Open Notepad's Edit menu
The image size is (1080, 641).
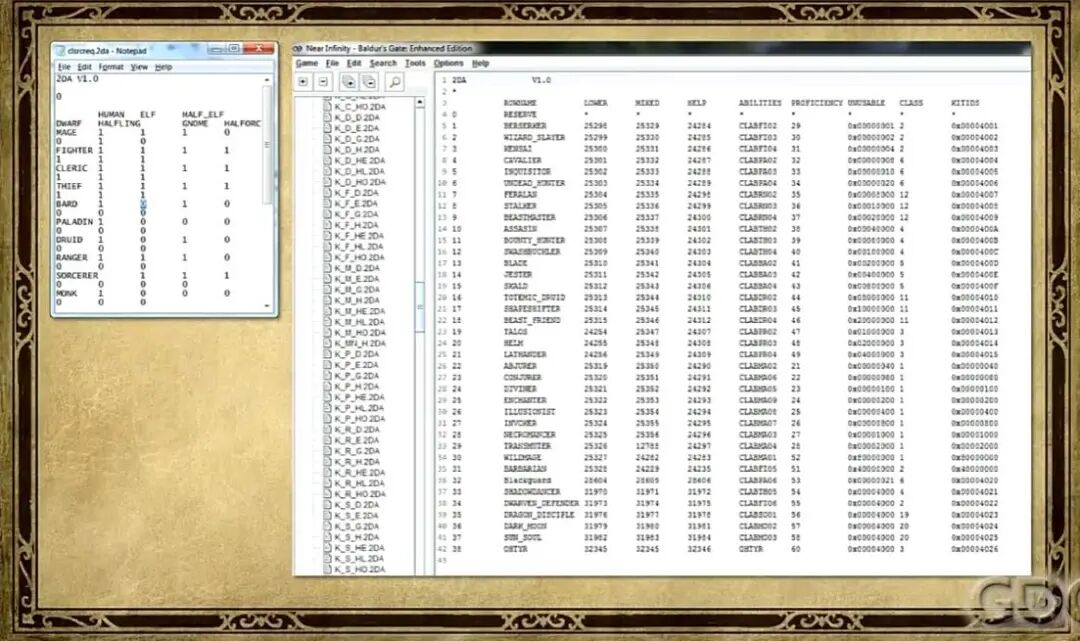pyautogui.click(x=84, y=67)
